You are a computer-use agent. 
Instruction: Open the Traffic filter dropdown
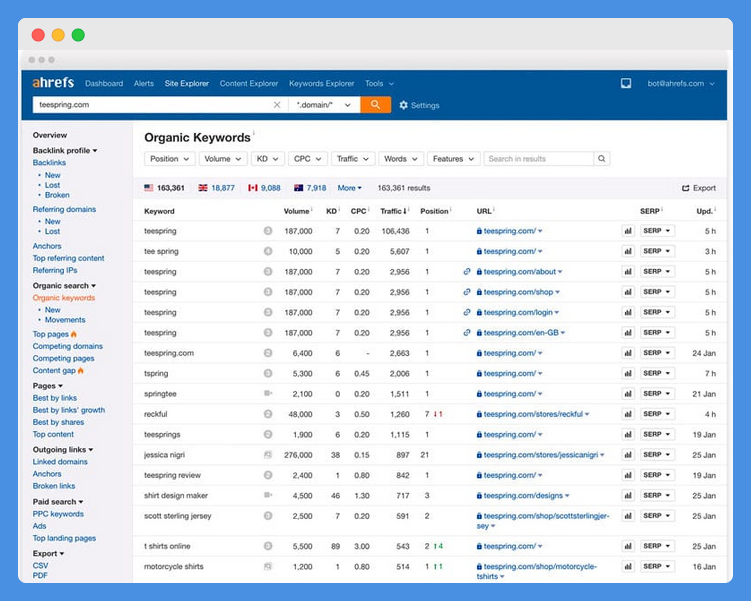353,159
